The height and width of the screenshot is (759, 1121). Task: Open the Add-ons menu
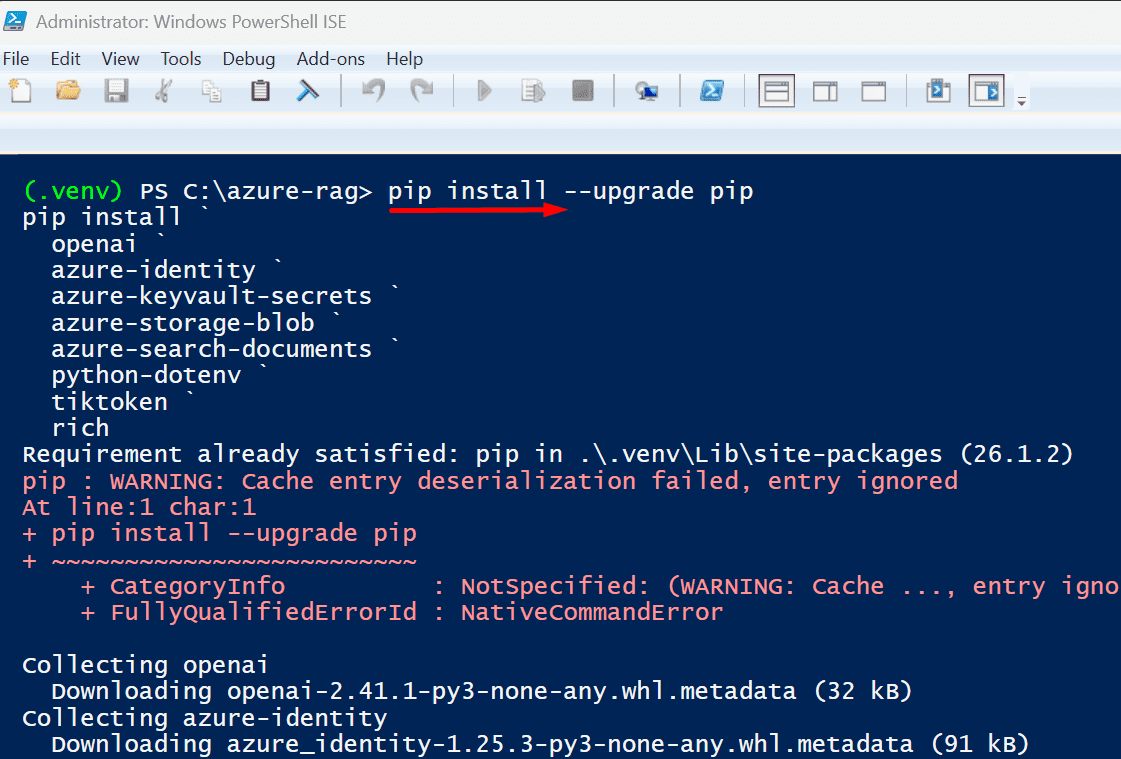tap(330, 59)
